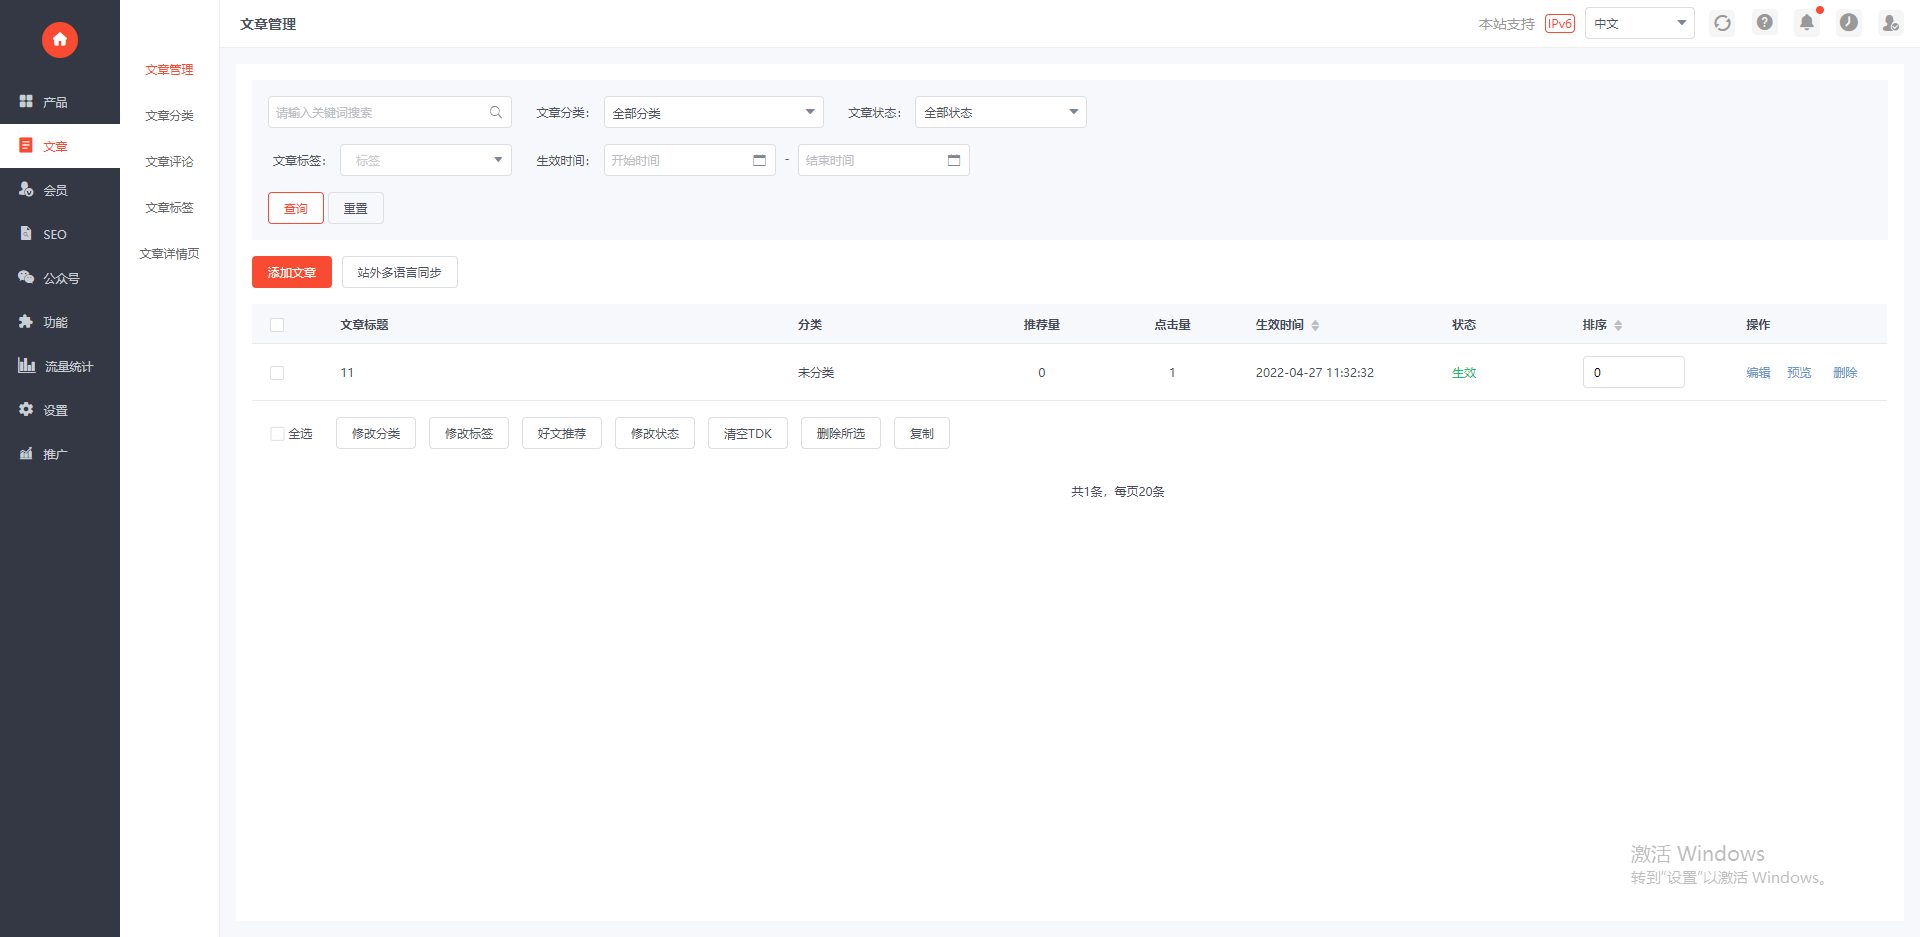1920x937 pixels.
Task: Expand the 文章状态 全部状态 dropdown
Action: click(1000, 112)
